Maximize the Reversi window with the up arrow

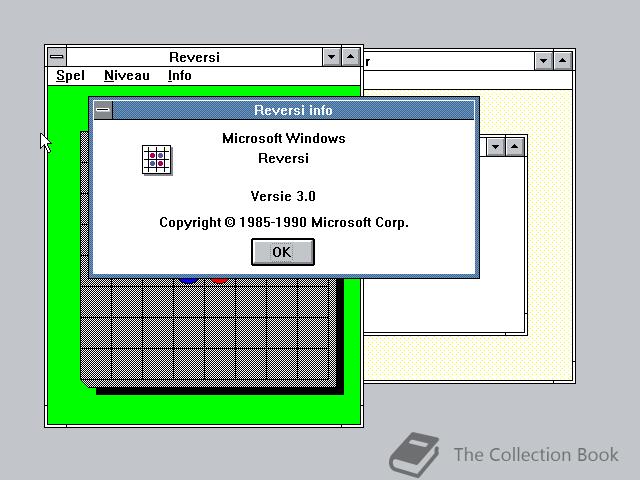(351, 57)
